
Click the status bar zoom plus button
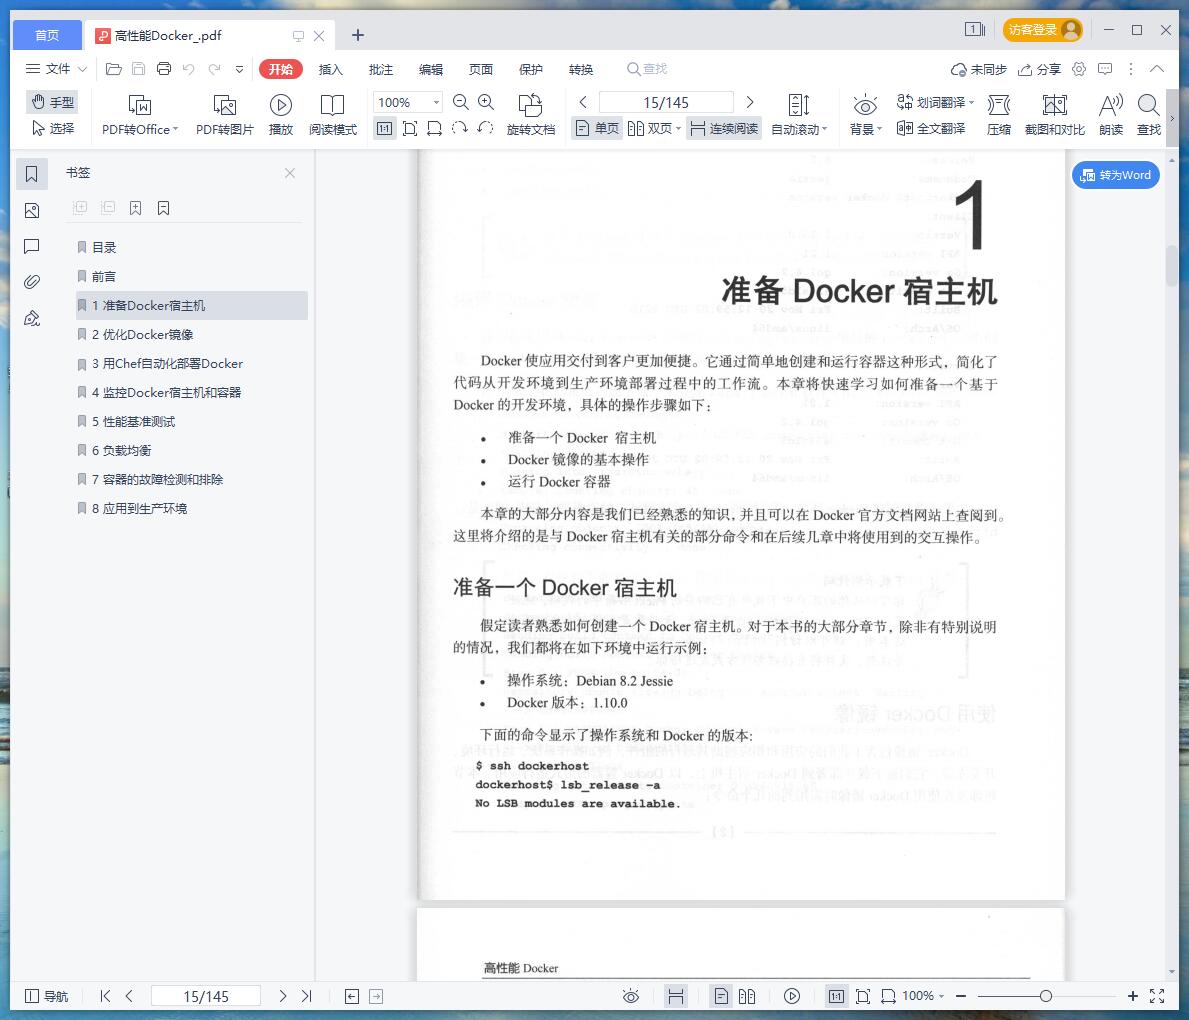1132,996
